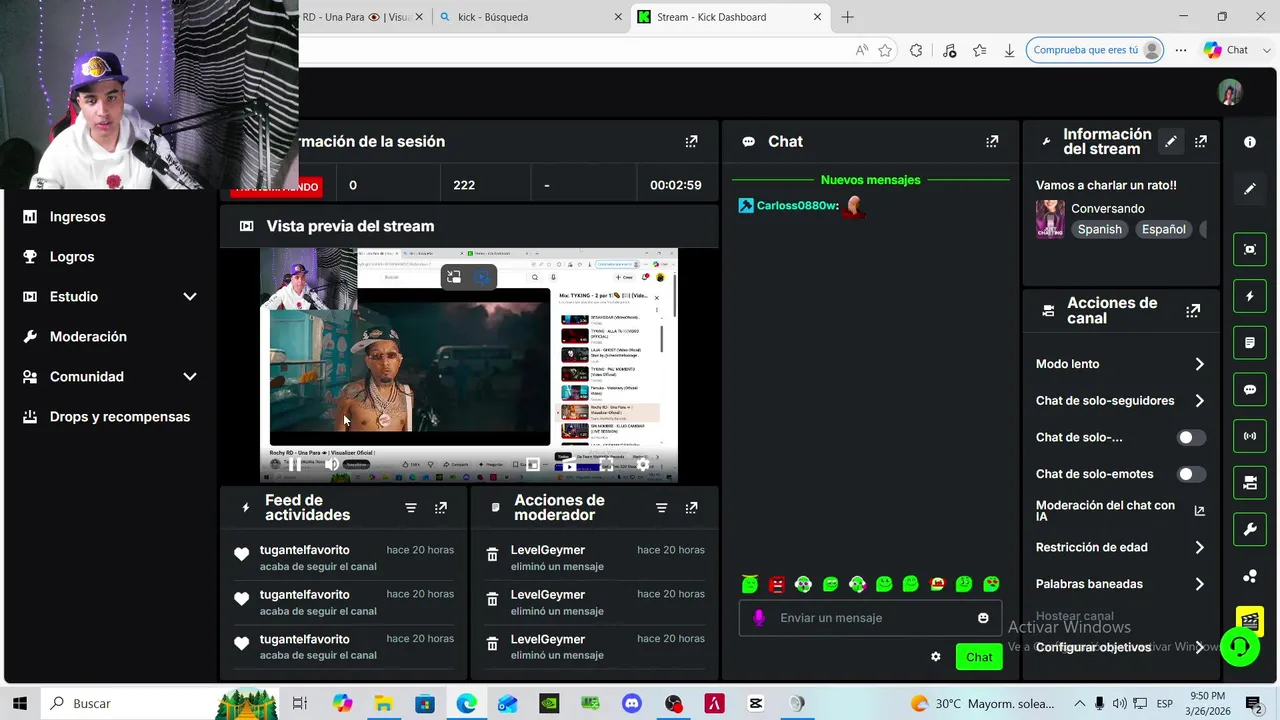The height and width of the screenshot is (720, 1280).
Task: Open Carloss0880w's profile in chat
Action: click(x=797, y=206)
